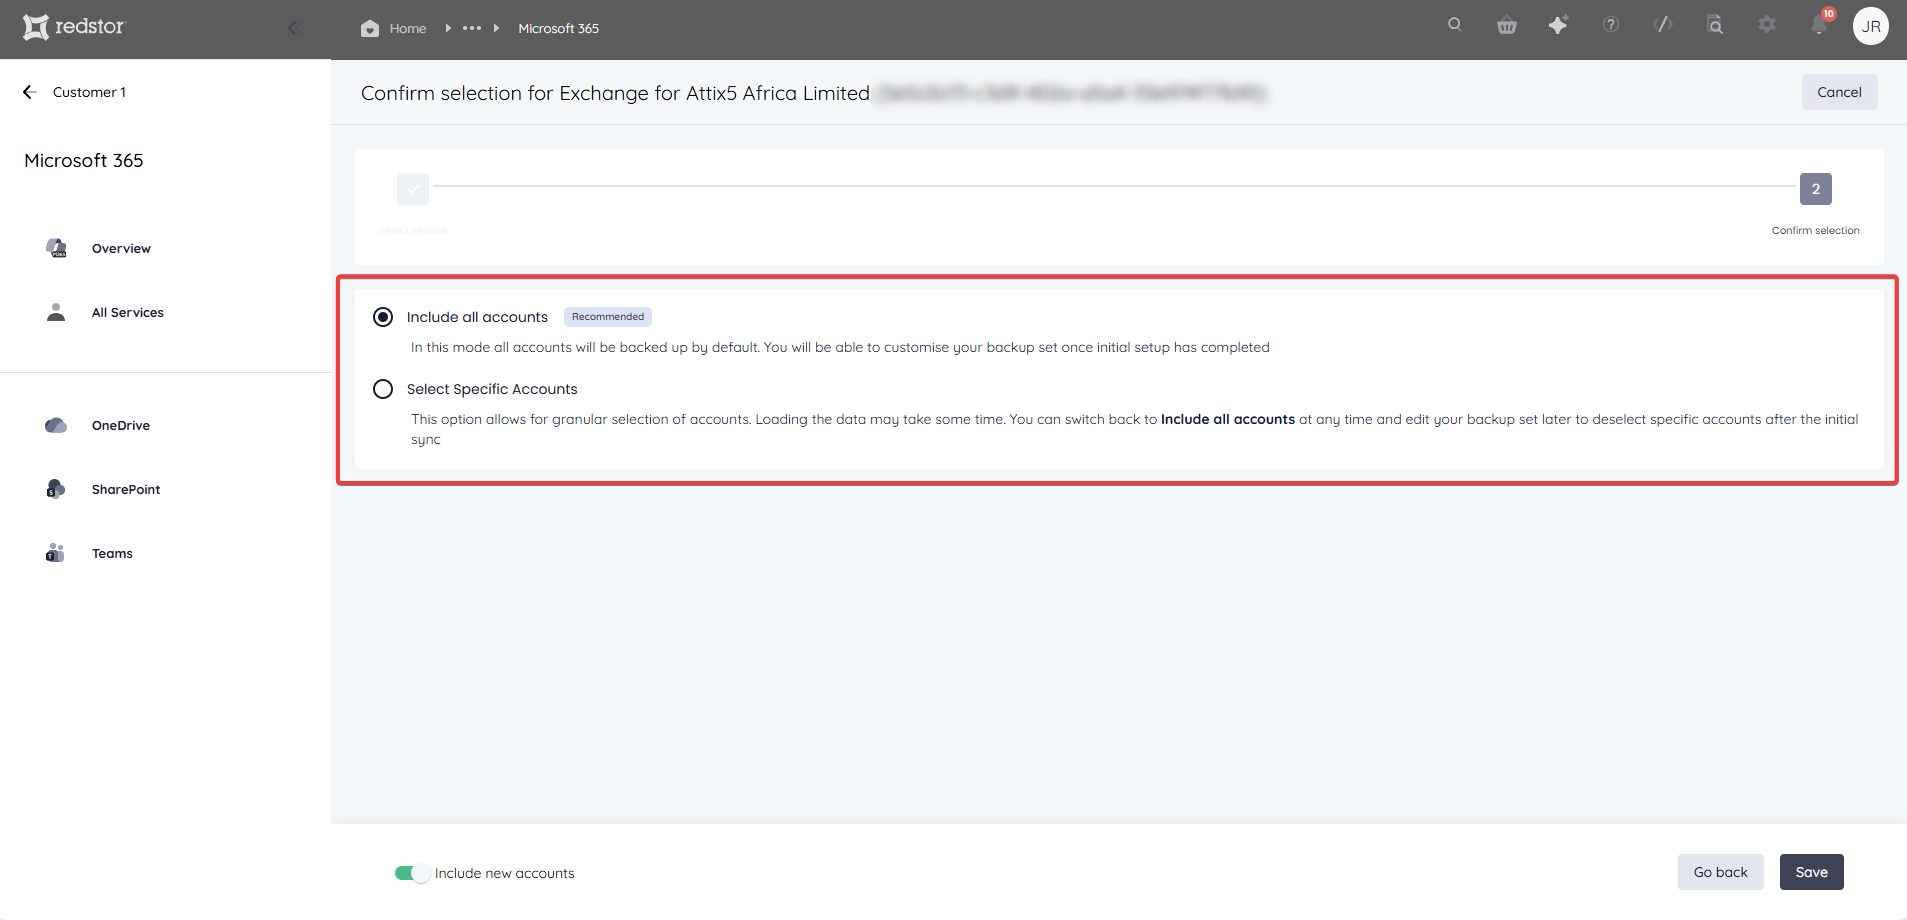Viewport: 1907px width, 920px height.
Task: Click the Teams icon
Action: pos(55,553)
